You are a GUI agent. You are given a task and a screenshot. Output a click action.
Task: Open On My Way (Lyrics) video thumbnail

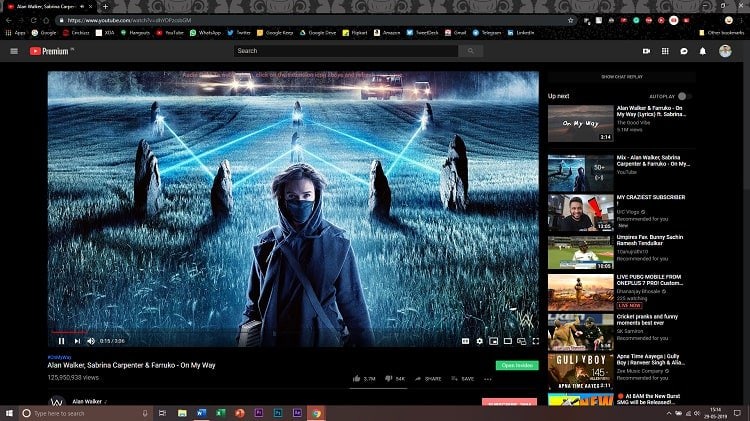[x=581, y=123]
